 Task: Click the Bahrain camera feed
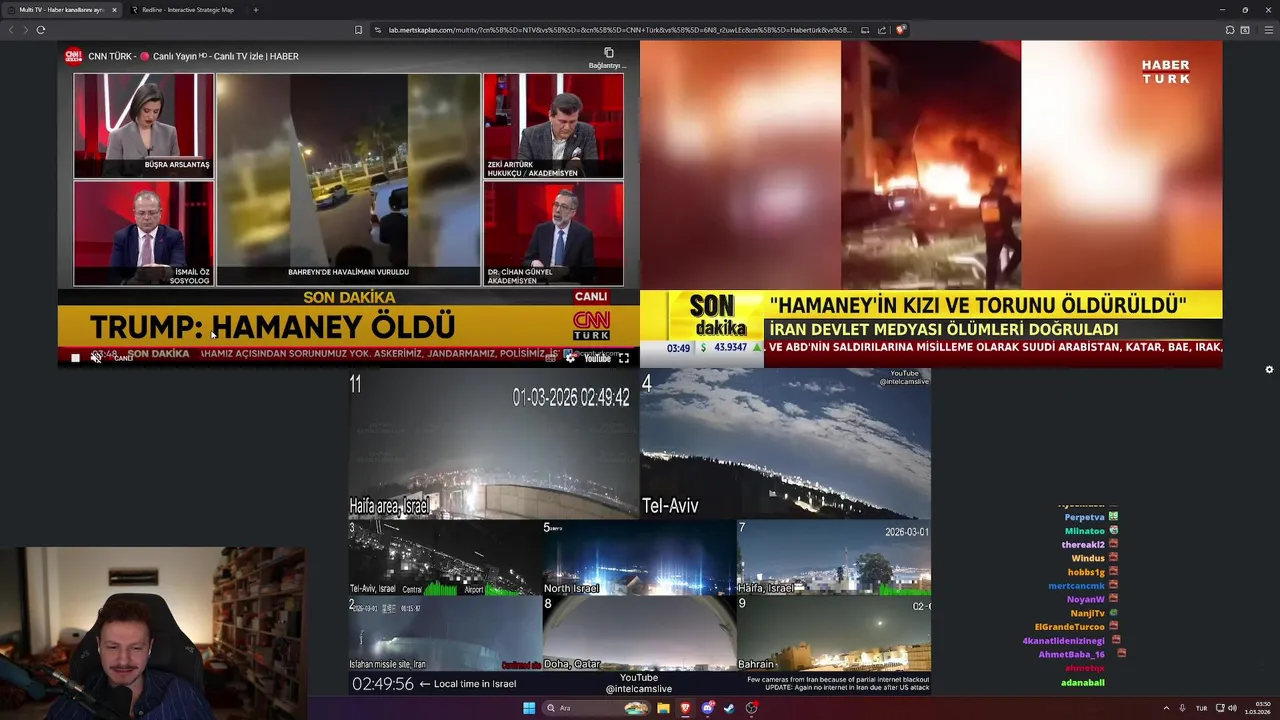[834, 633]
